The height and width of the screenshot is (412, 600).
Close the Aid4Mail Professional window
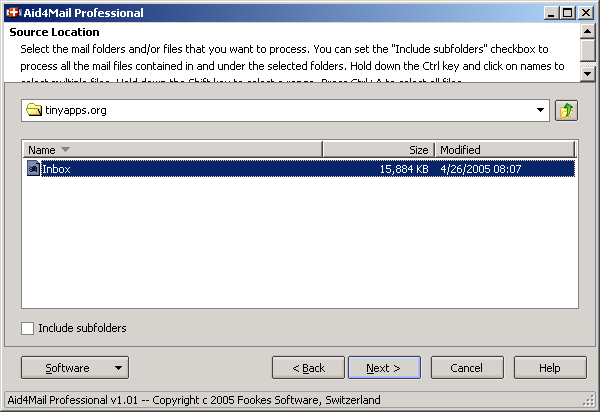[585, 13]
